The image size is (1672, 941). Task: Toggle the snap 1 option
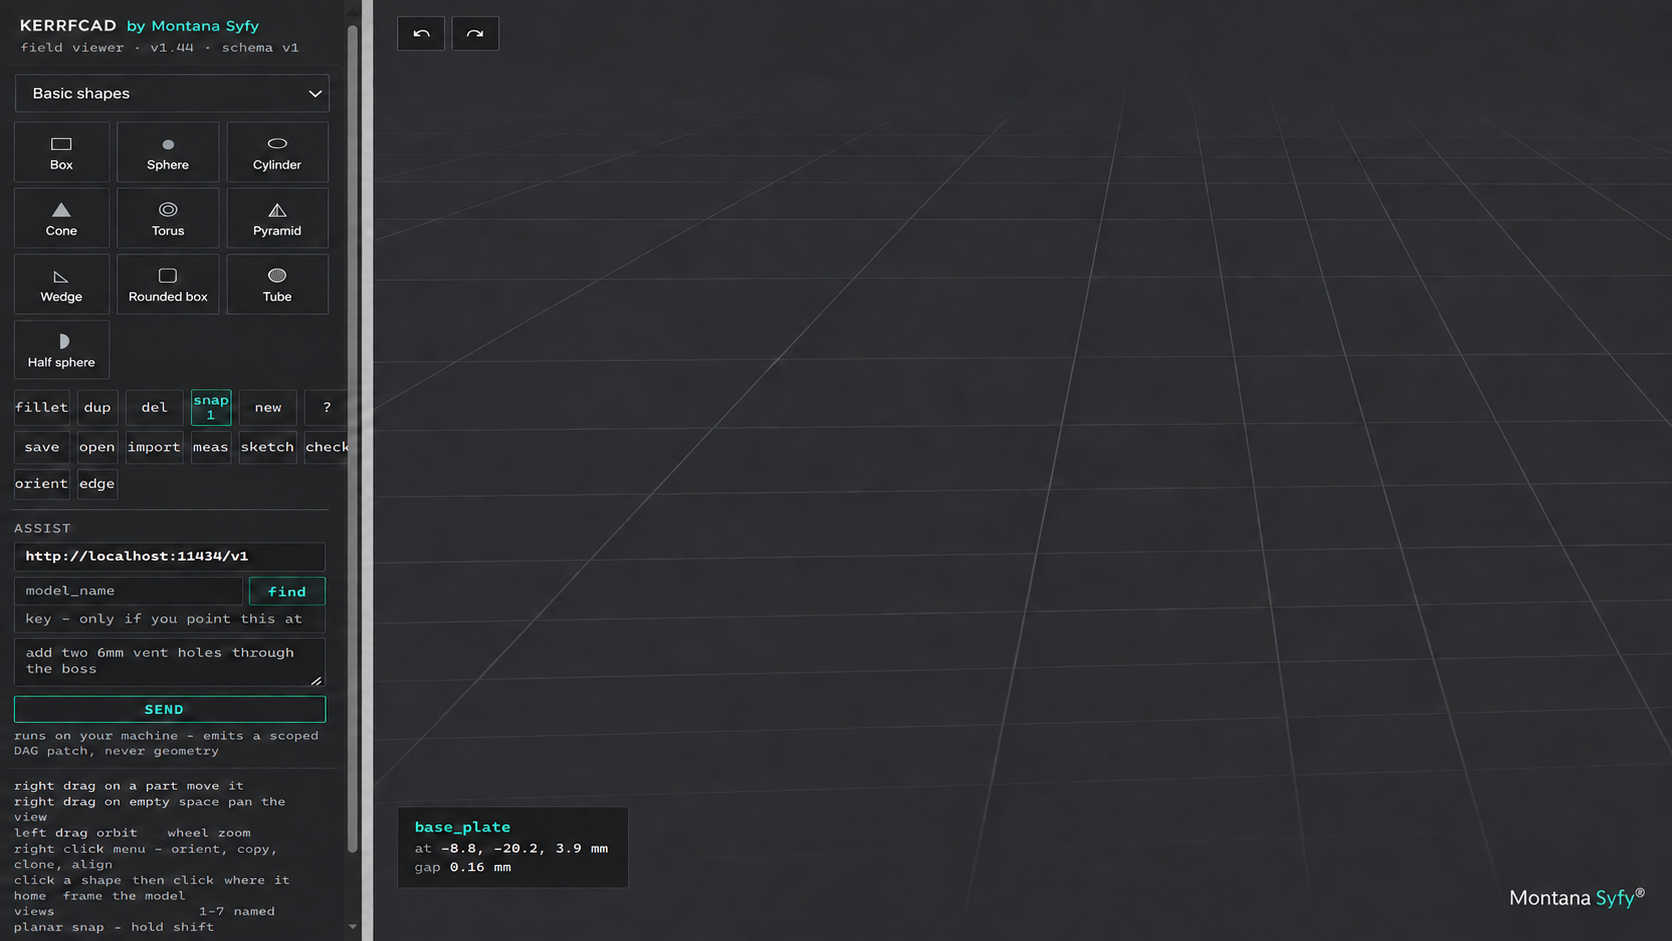211,407
